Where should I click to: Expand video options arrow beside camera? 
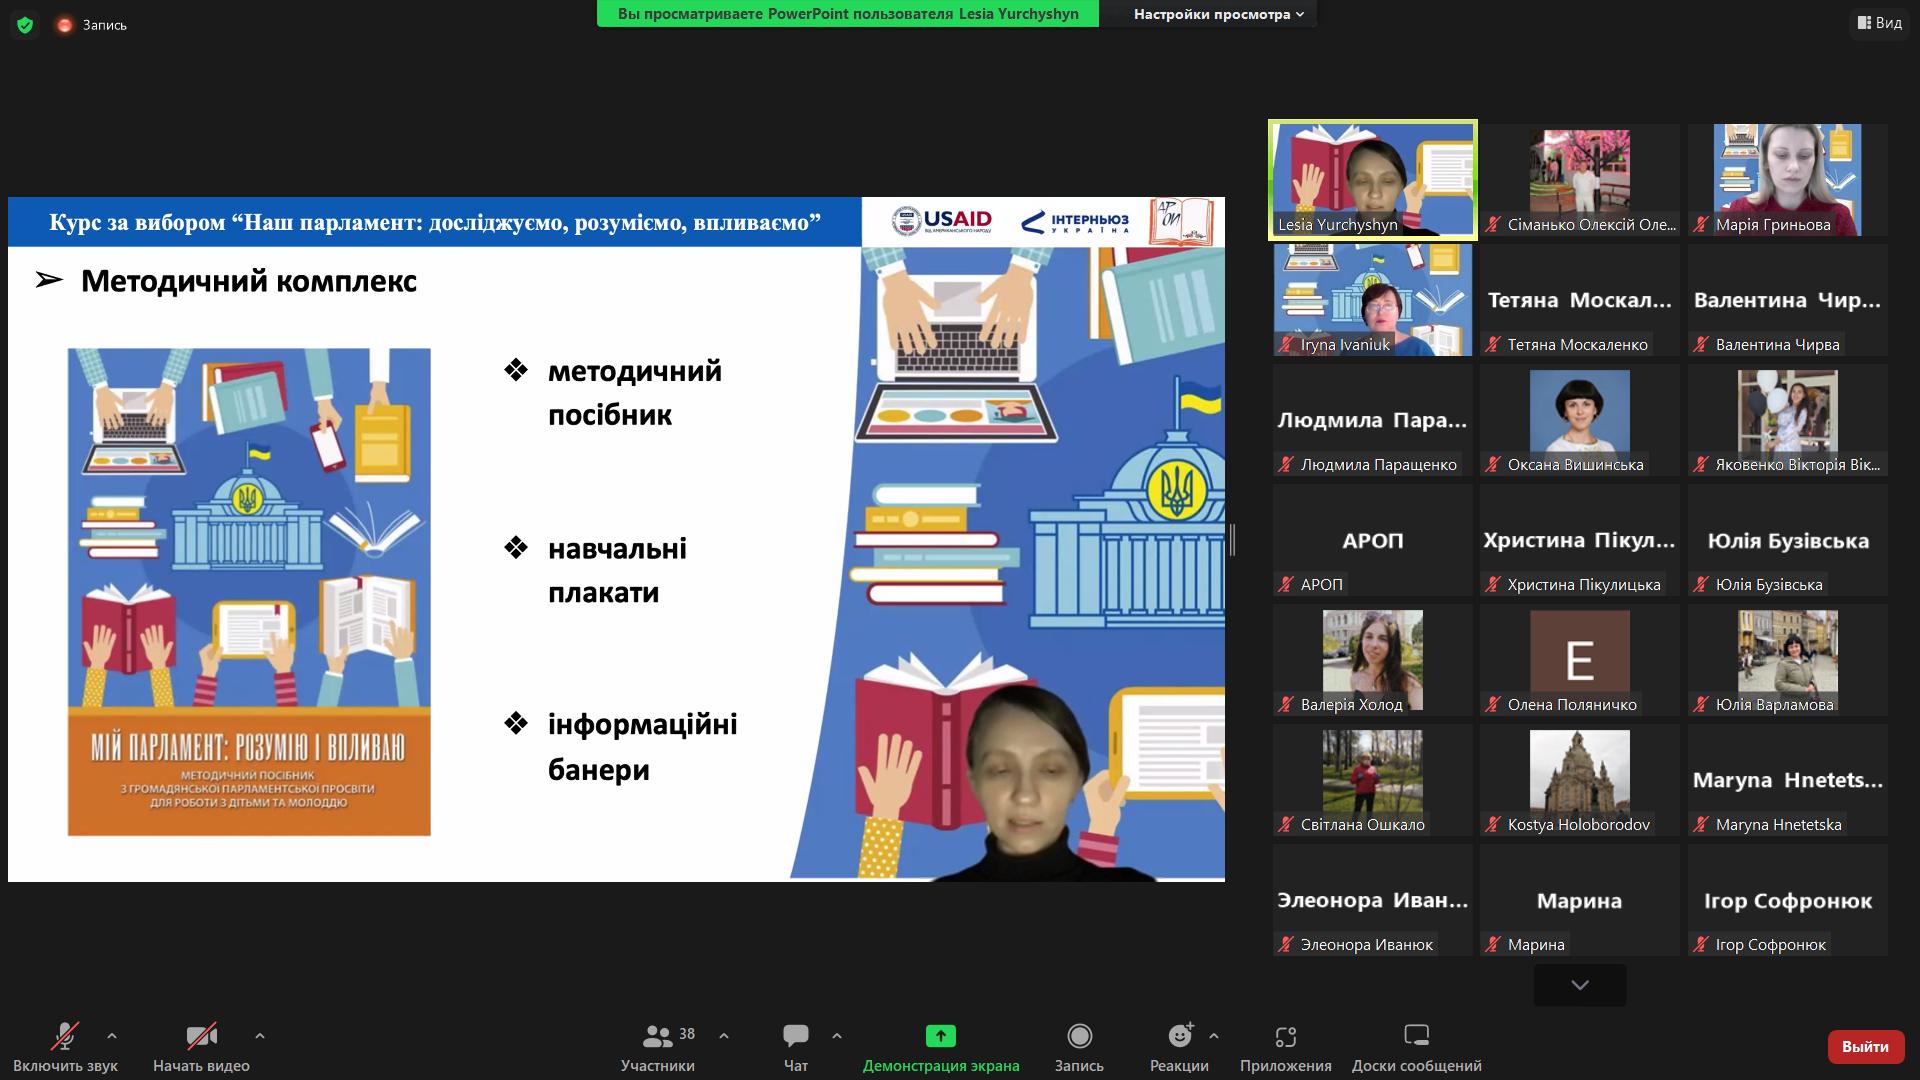(260, 1036)
